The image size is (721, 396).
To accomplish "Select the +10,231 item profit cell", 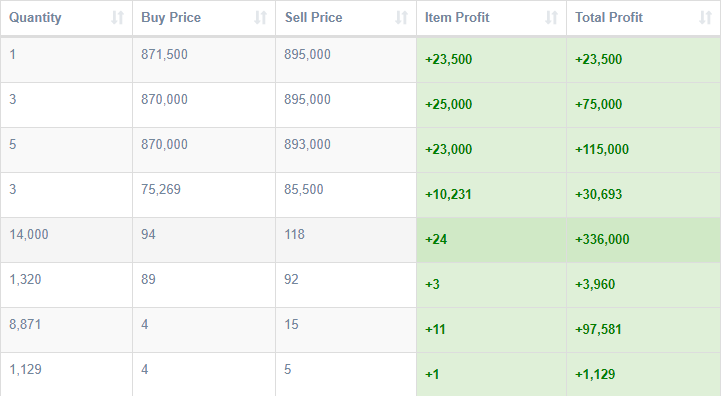I will [492, 195].
